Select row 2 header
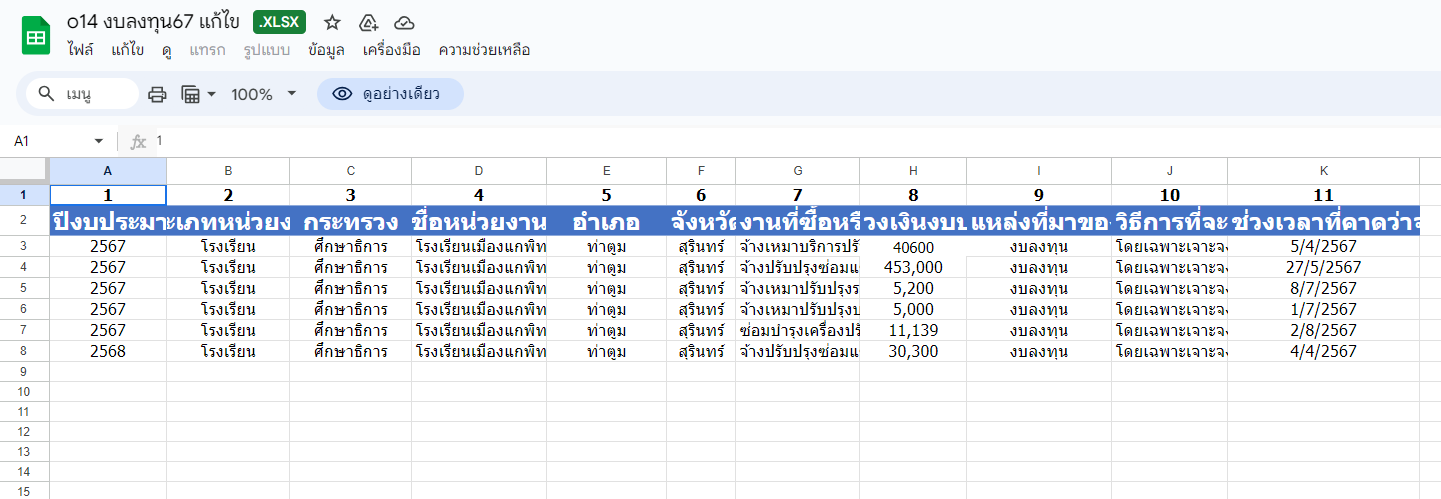 [x=25, y=220]
